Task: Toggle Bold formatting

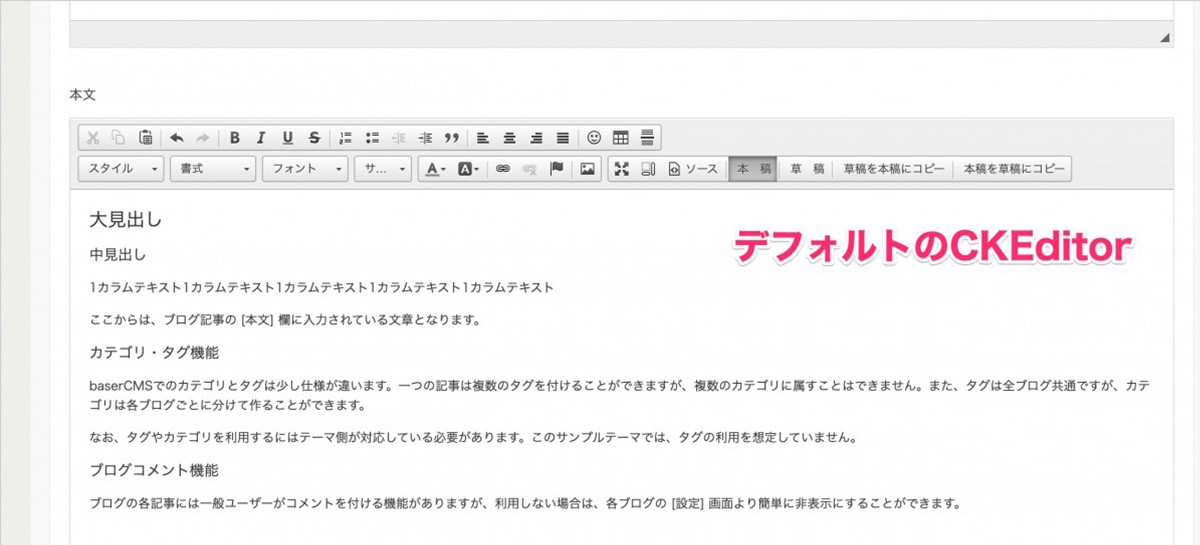Action: [x=235, y=138]
